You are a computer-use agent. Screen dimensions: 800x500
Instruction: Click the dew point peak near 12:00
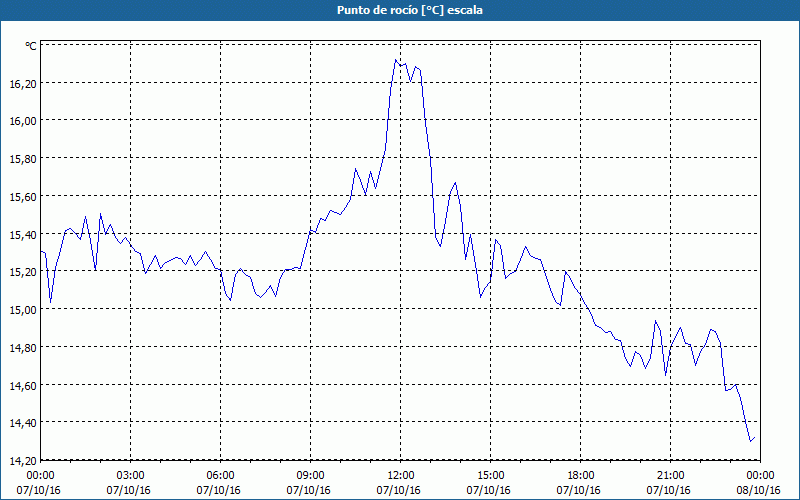coord(395,60)
